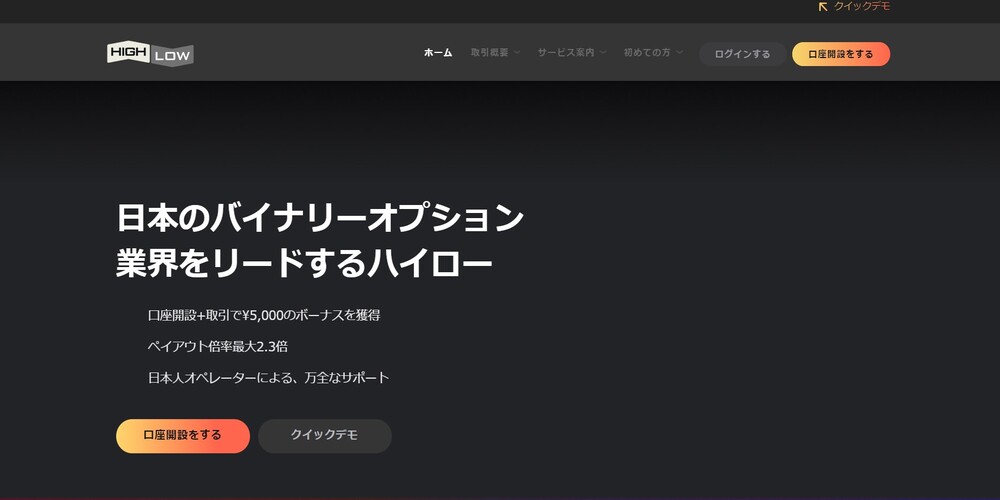Click text 口座開設+取引で¥5,000のボーナスを獲得
This screenshot has height=500, width=1000.
[264, 315]
